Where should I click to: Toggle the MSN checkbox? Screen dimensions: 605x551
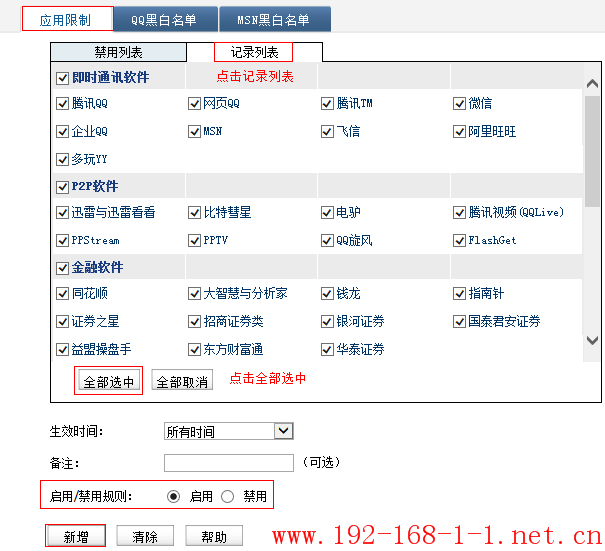(194, 132)
